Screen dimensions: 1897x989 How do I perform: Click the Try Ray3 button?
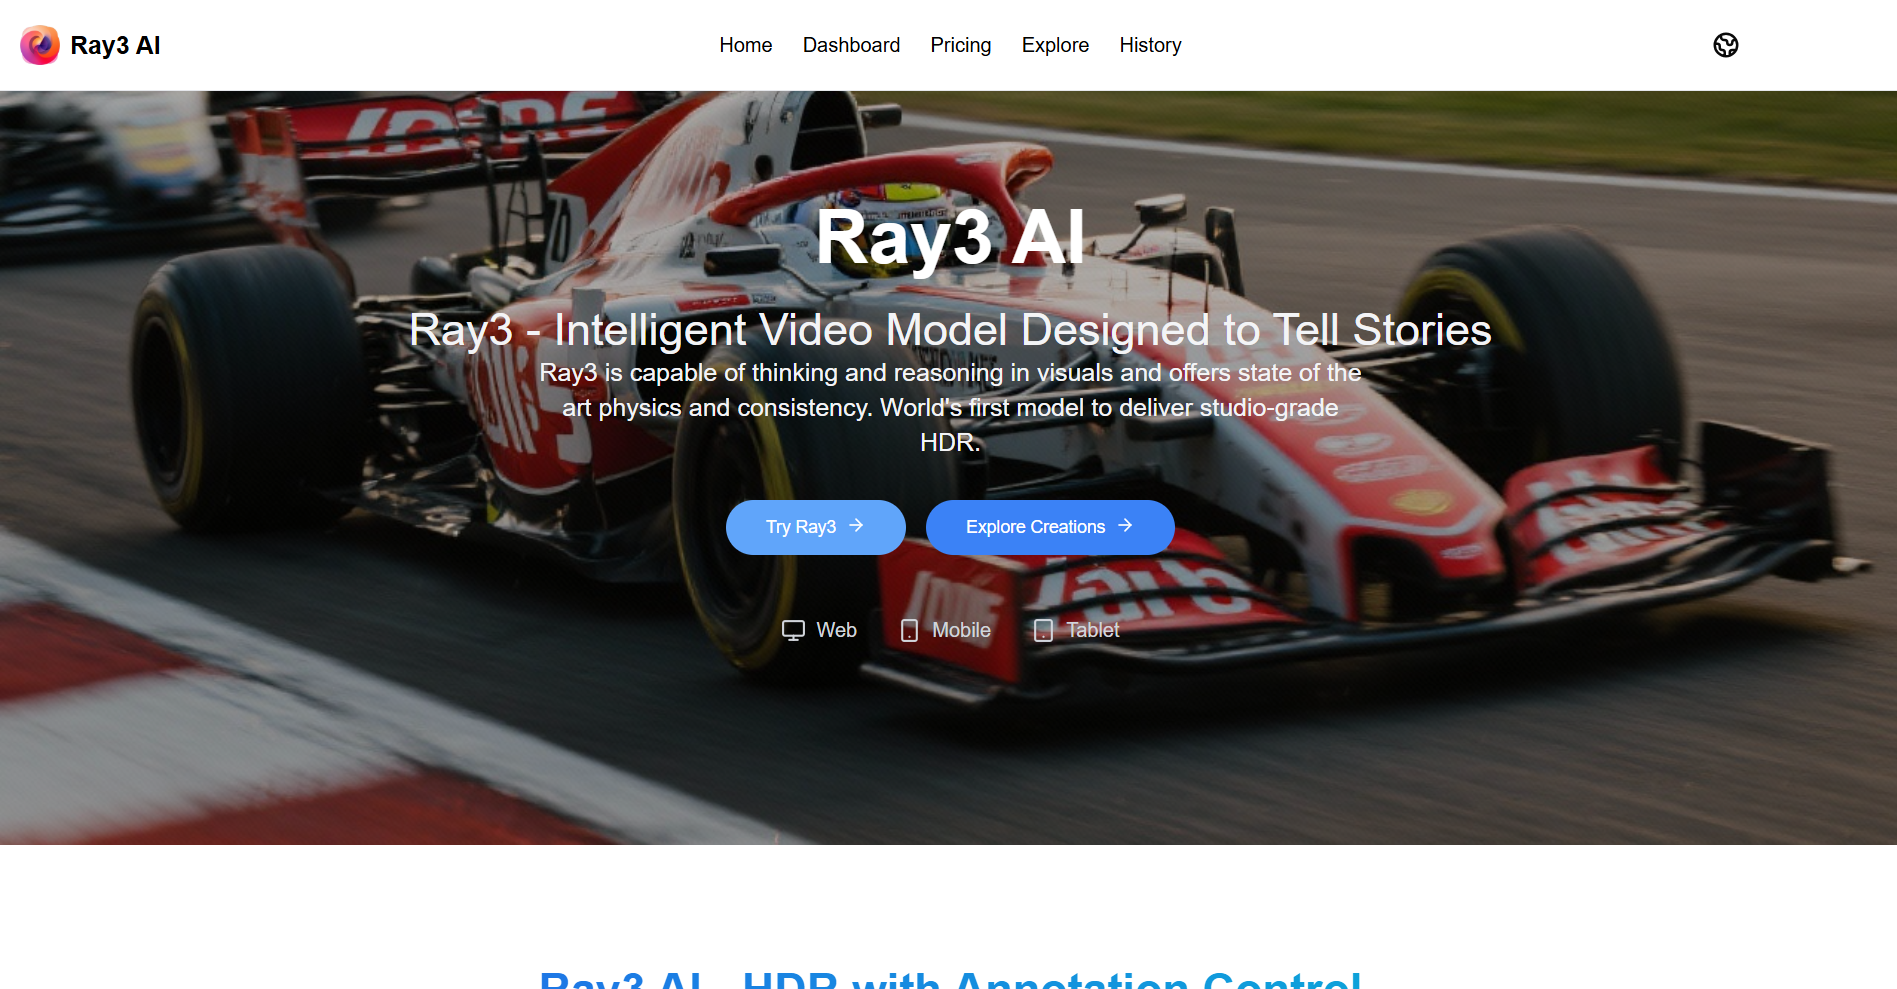pyautogui.click(x=815, y=526)
